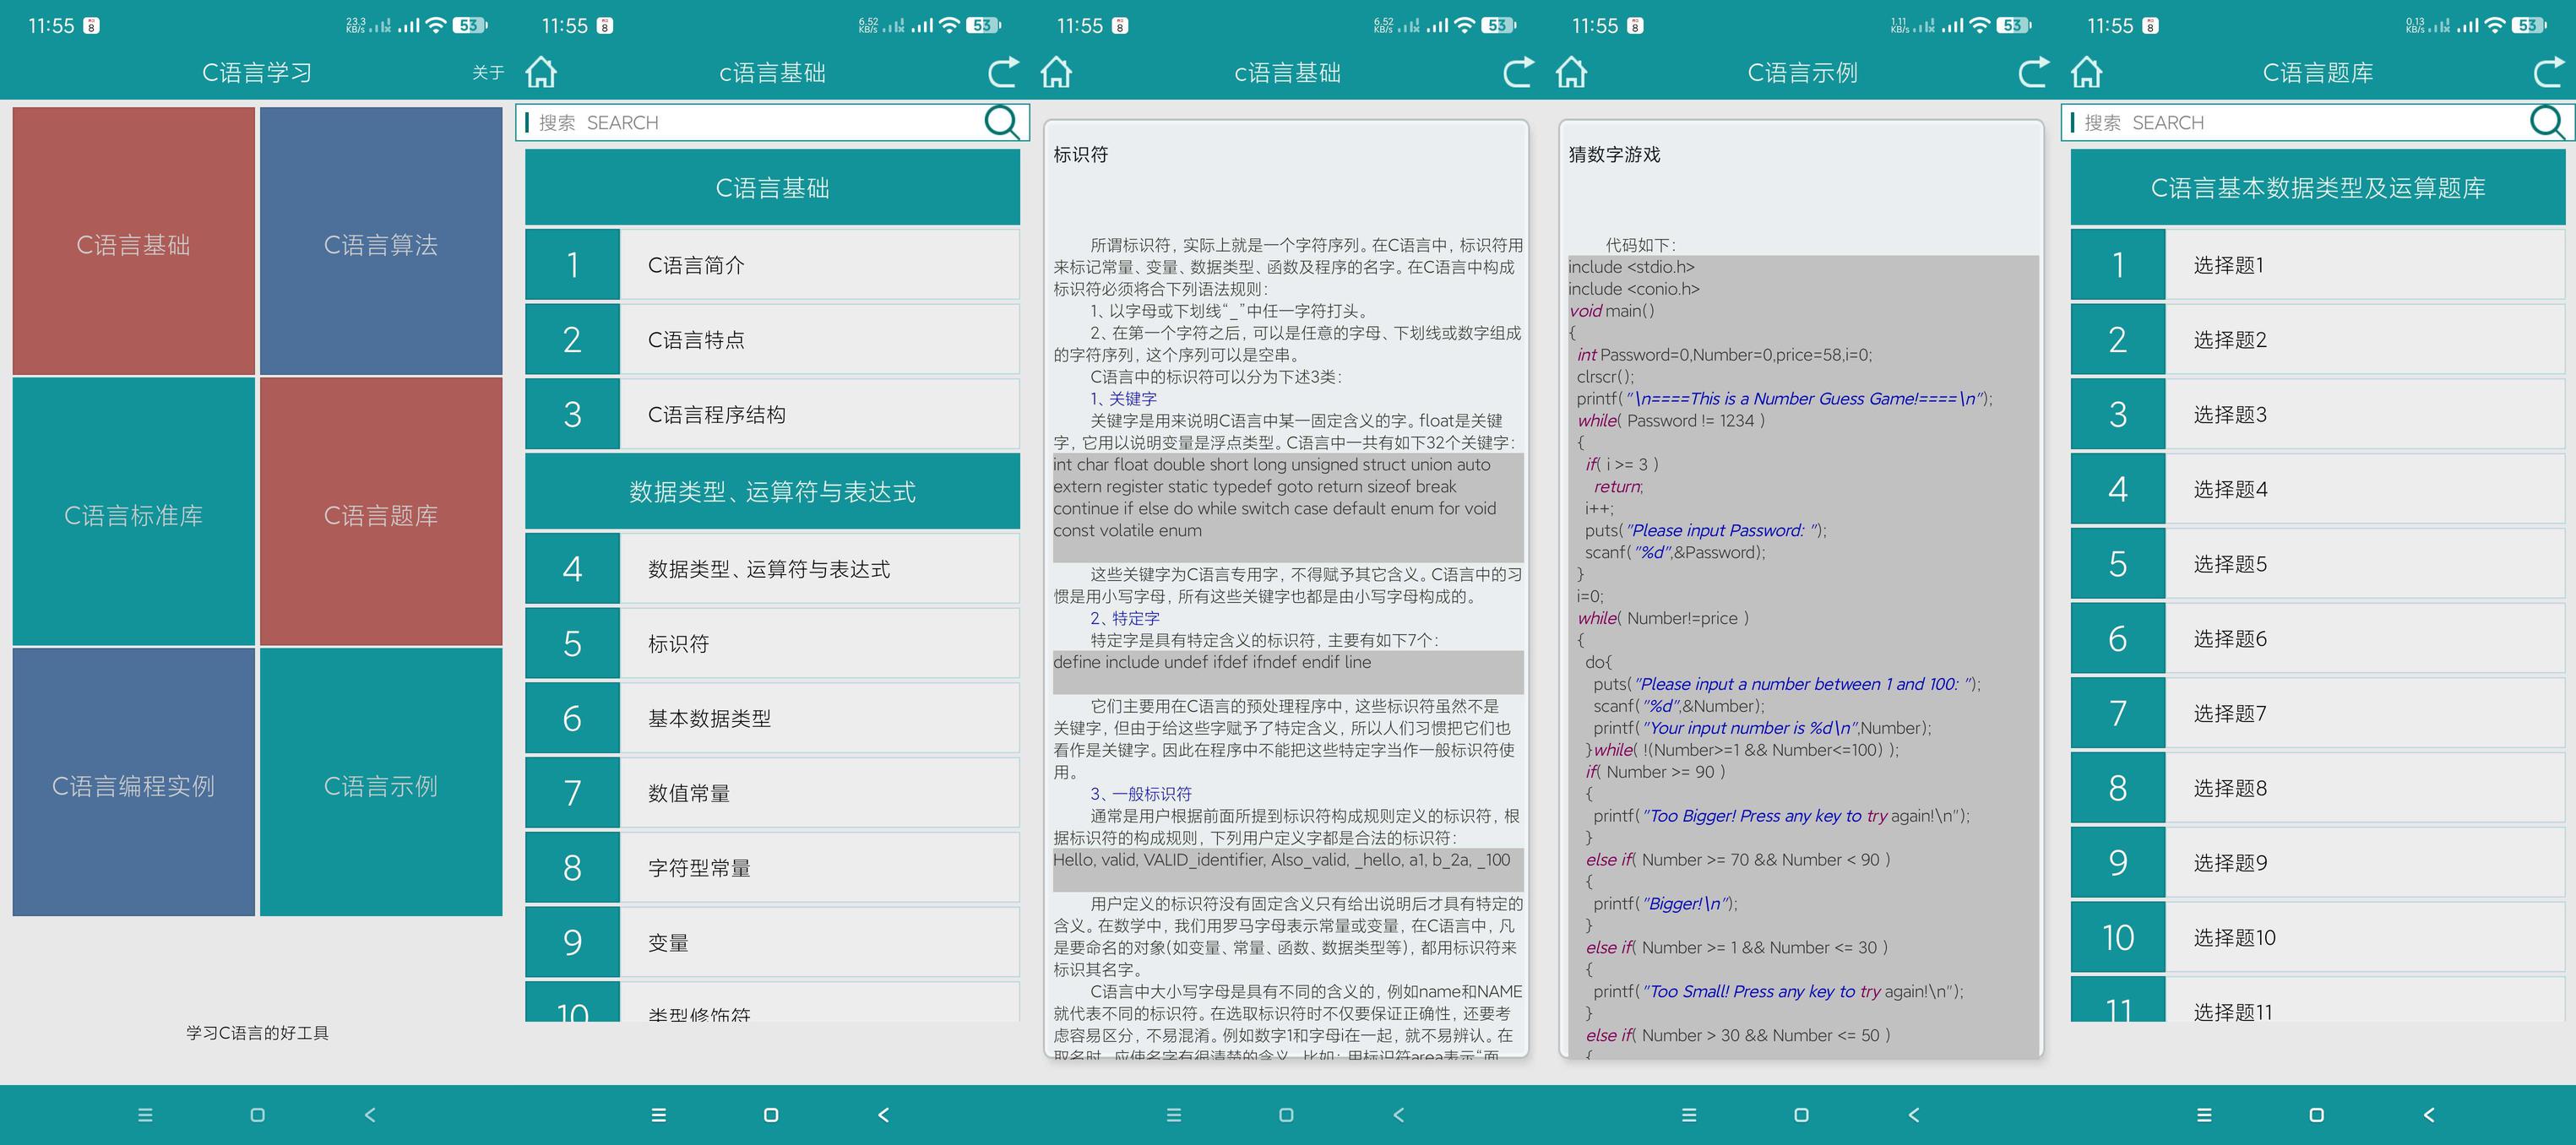The image size is (2576, 1145).
Task: Open 关于 in the C语言学习 header
Action: [487, 72]
